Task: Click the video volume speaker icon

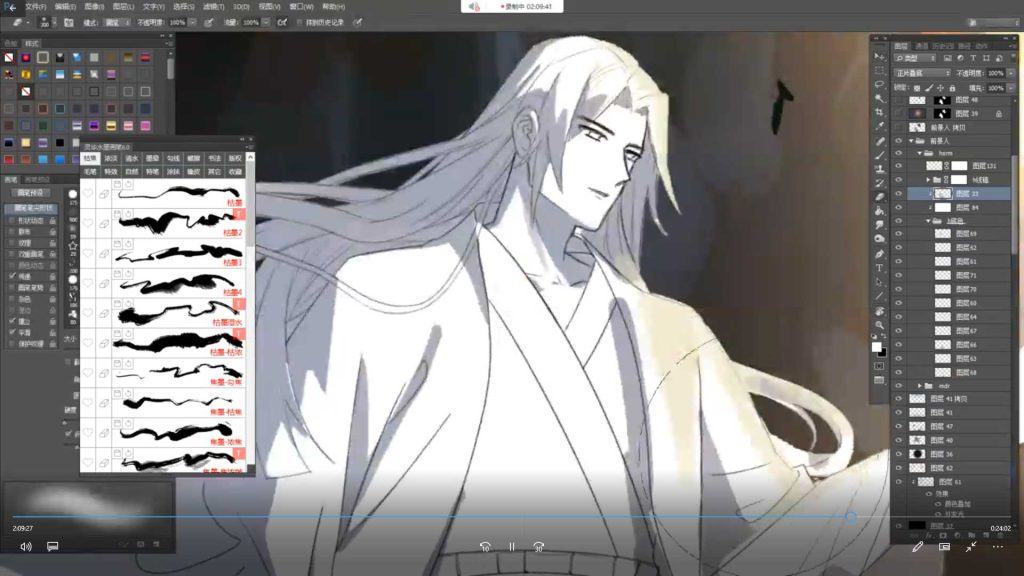Action: (x=26, y=547)
